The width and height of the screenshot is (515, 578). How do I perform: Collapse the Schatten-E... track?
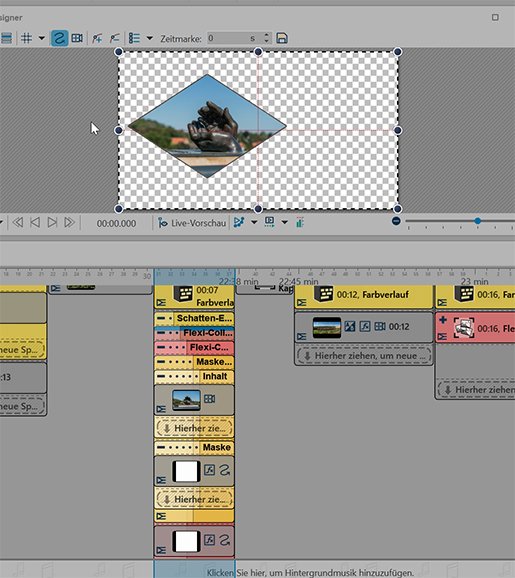coord(161,318)
